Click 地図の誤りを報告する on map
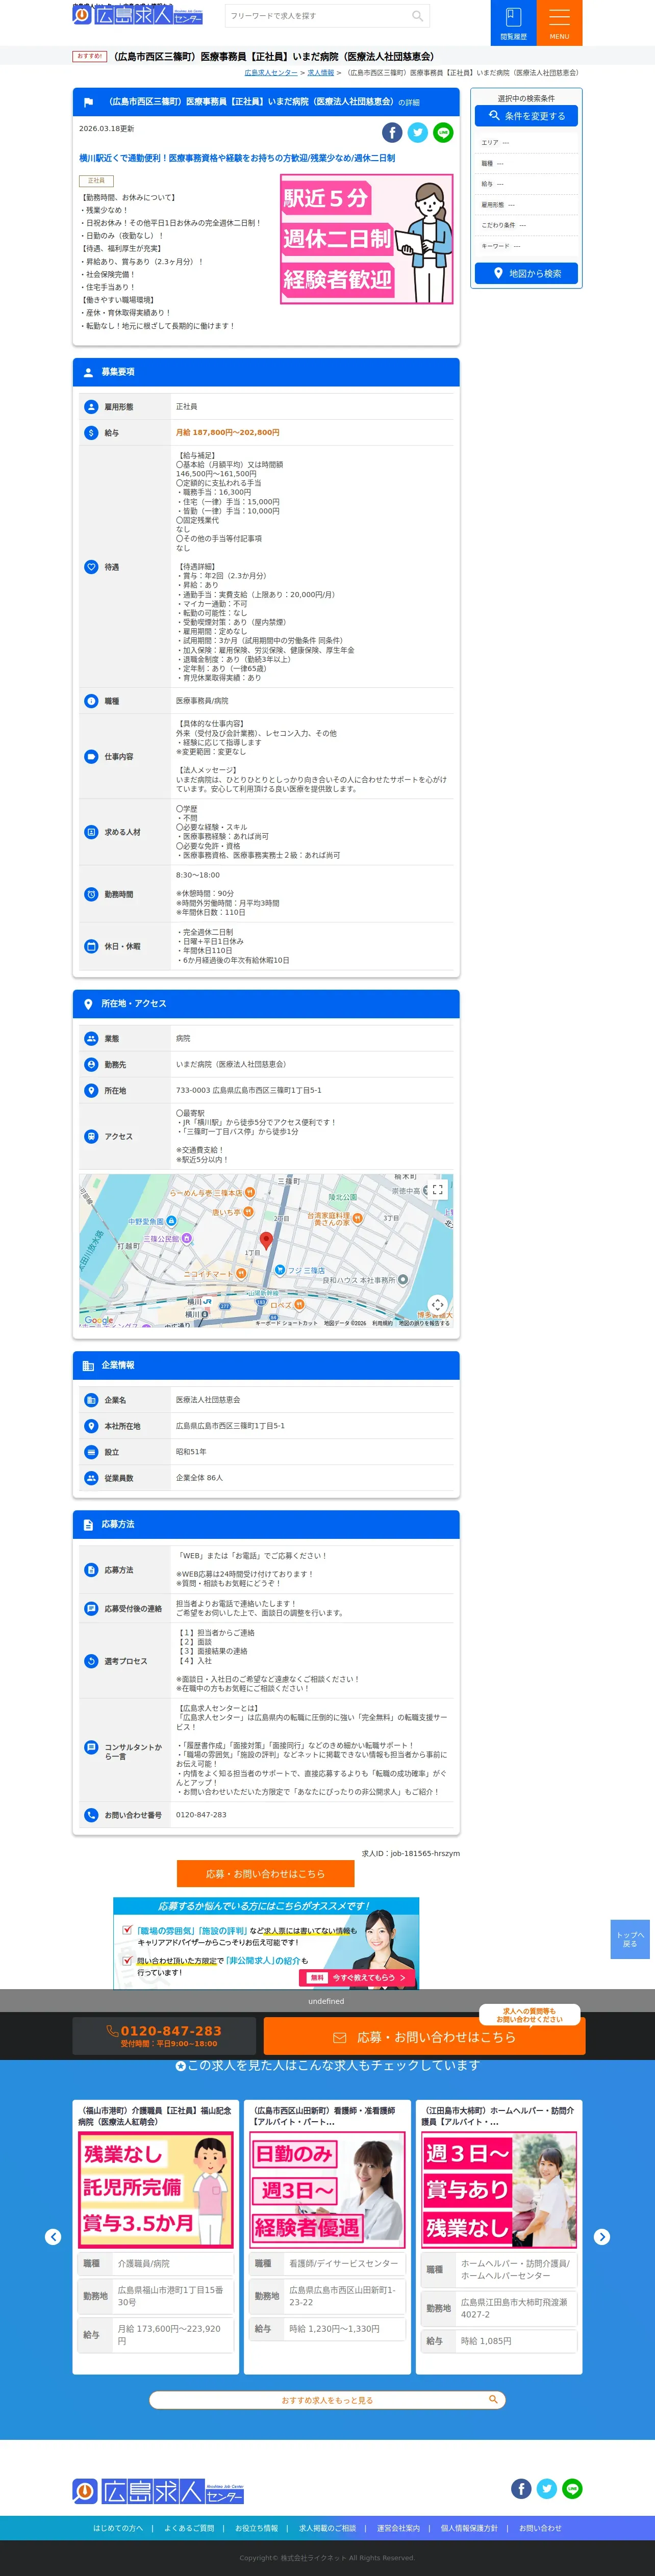Image resolution: width=655 pixels, height=2576 pixels. pos(424,1323)
